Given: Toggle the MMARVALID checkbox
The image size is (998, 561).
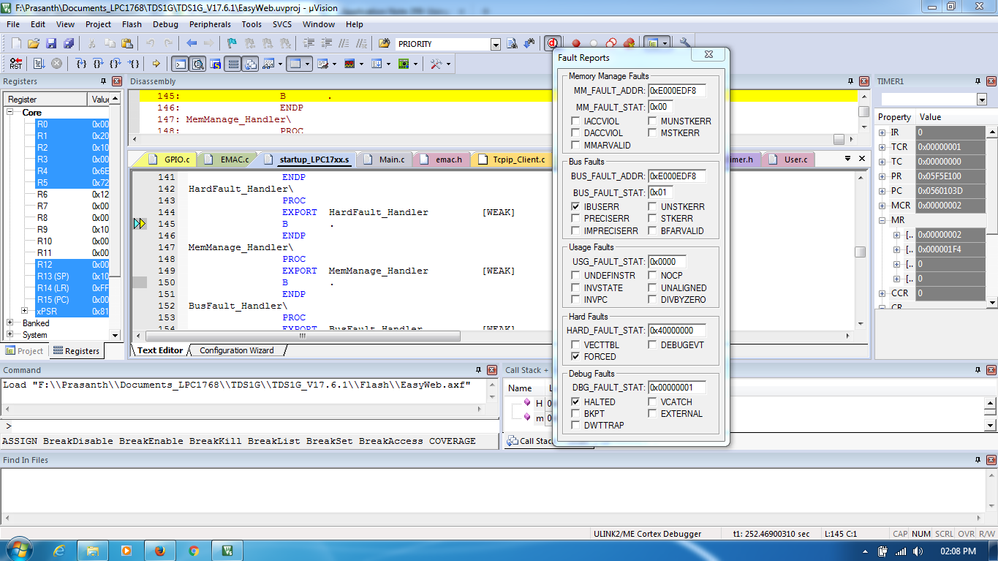Looking at the screenshot, I should (575, 145).
